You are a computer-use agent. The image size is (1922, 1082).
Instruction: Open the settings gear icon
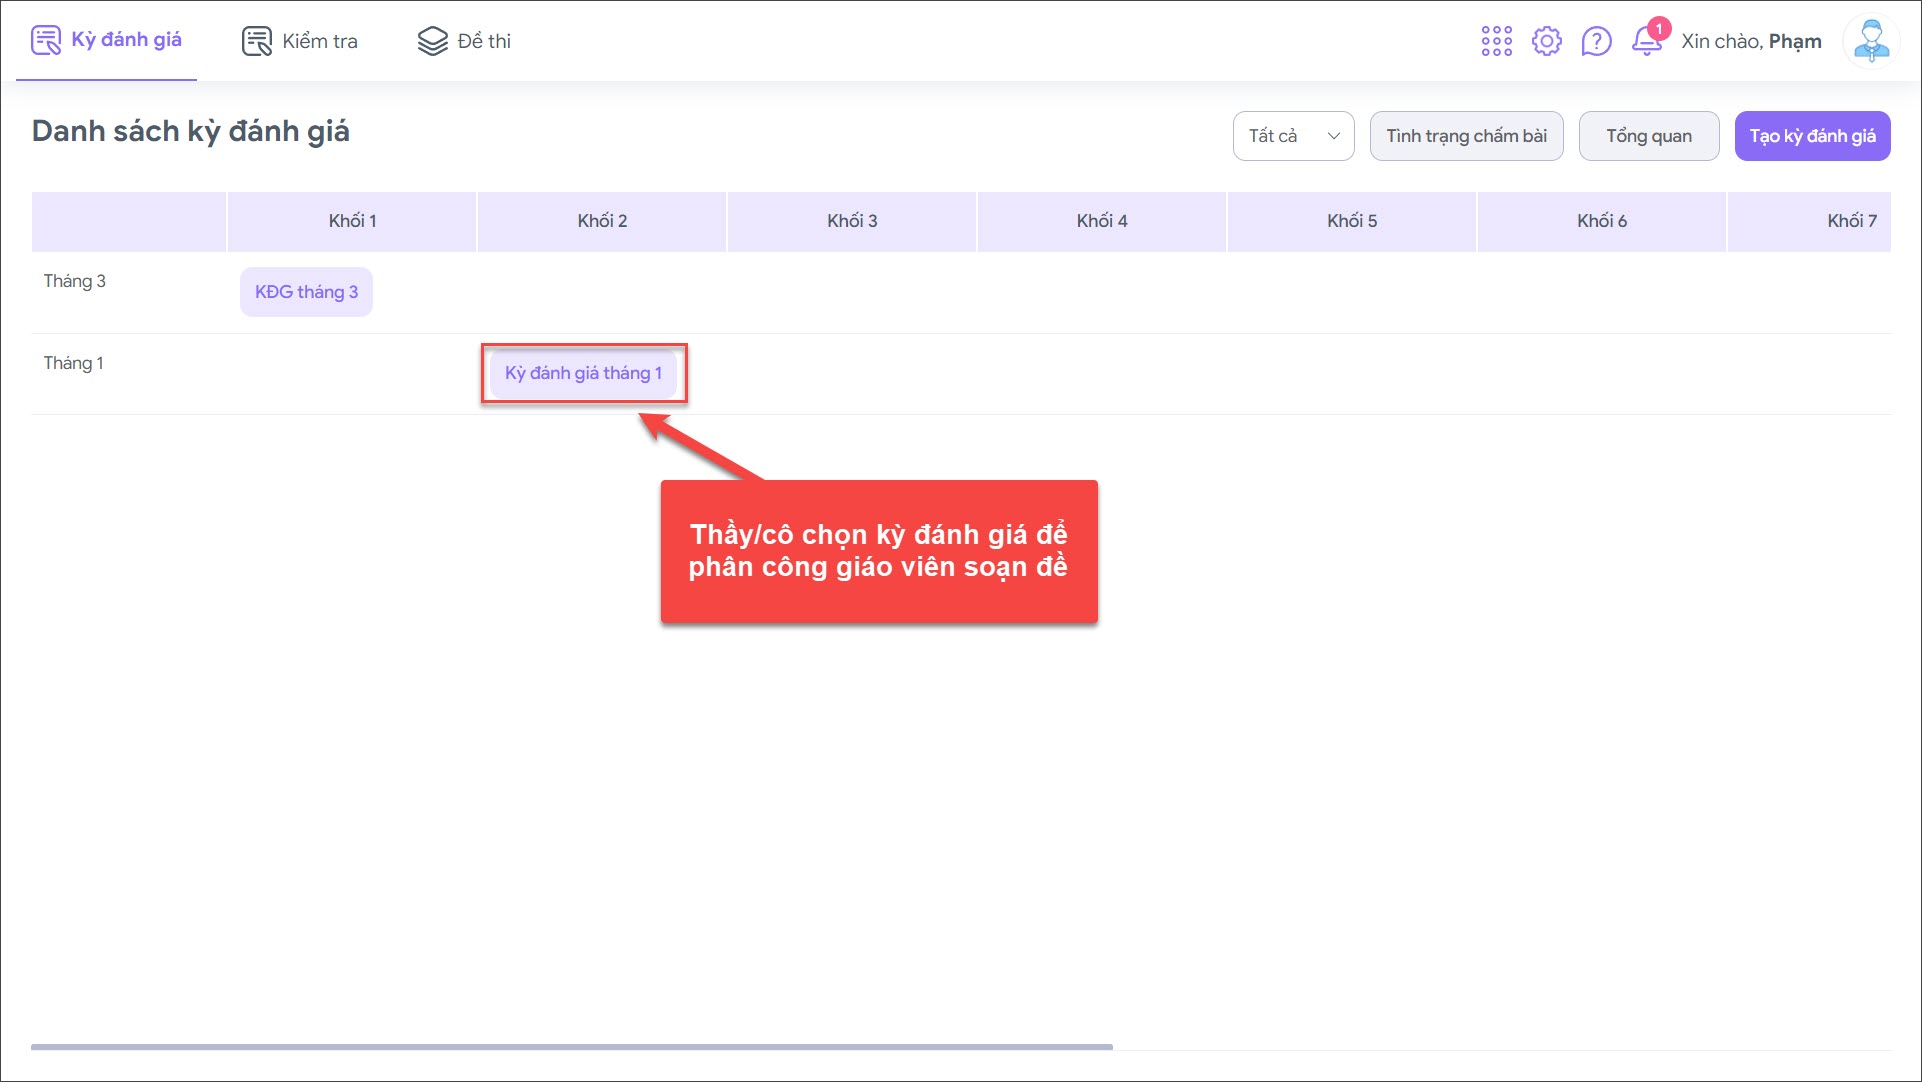click(x=1546, y=41)
